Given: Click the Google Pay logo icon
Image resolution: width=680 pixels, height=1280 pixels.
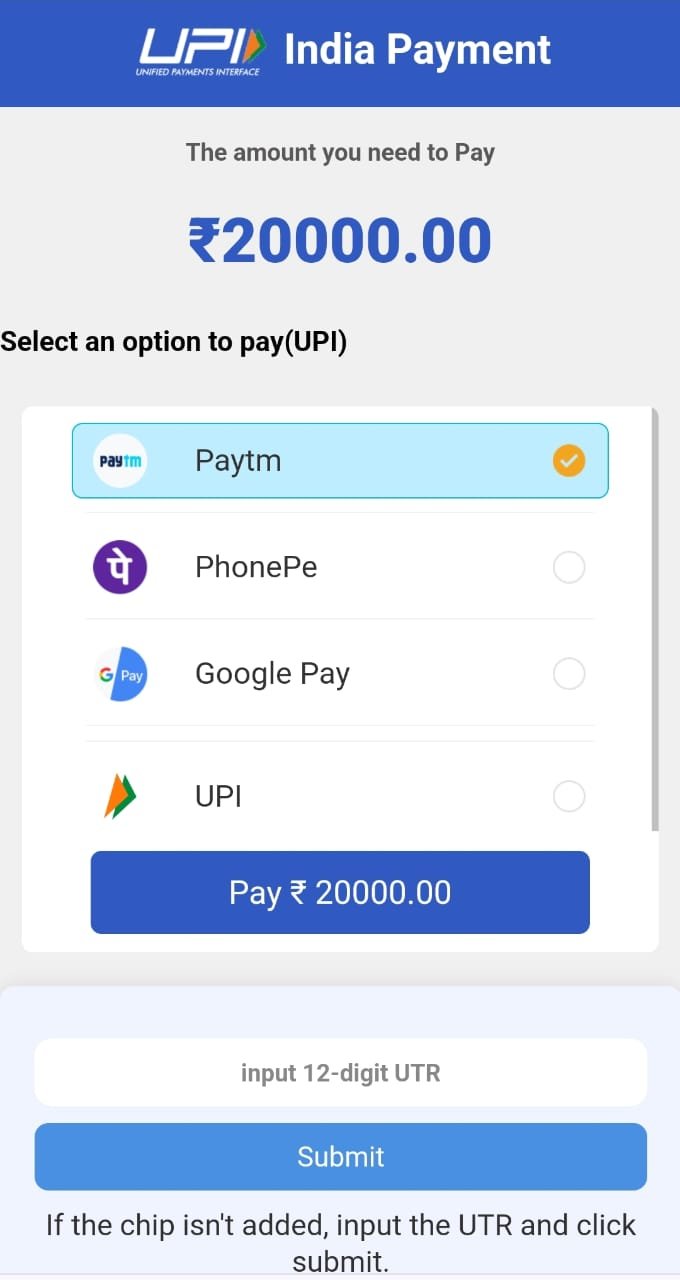Looking at the screenshot, I should point(120,674).
